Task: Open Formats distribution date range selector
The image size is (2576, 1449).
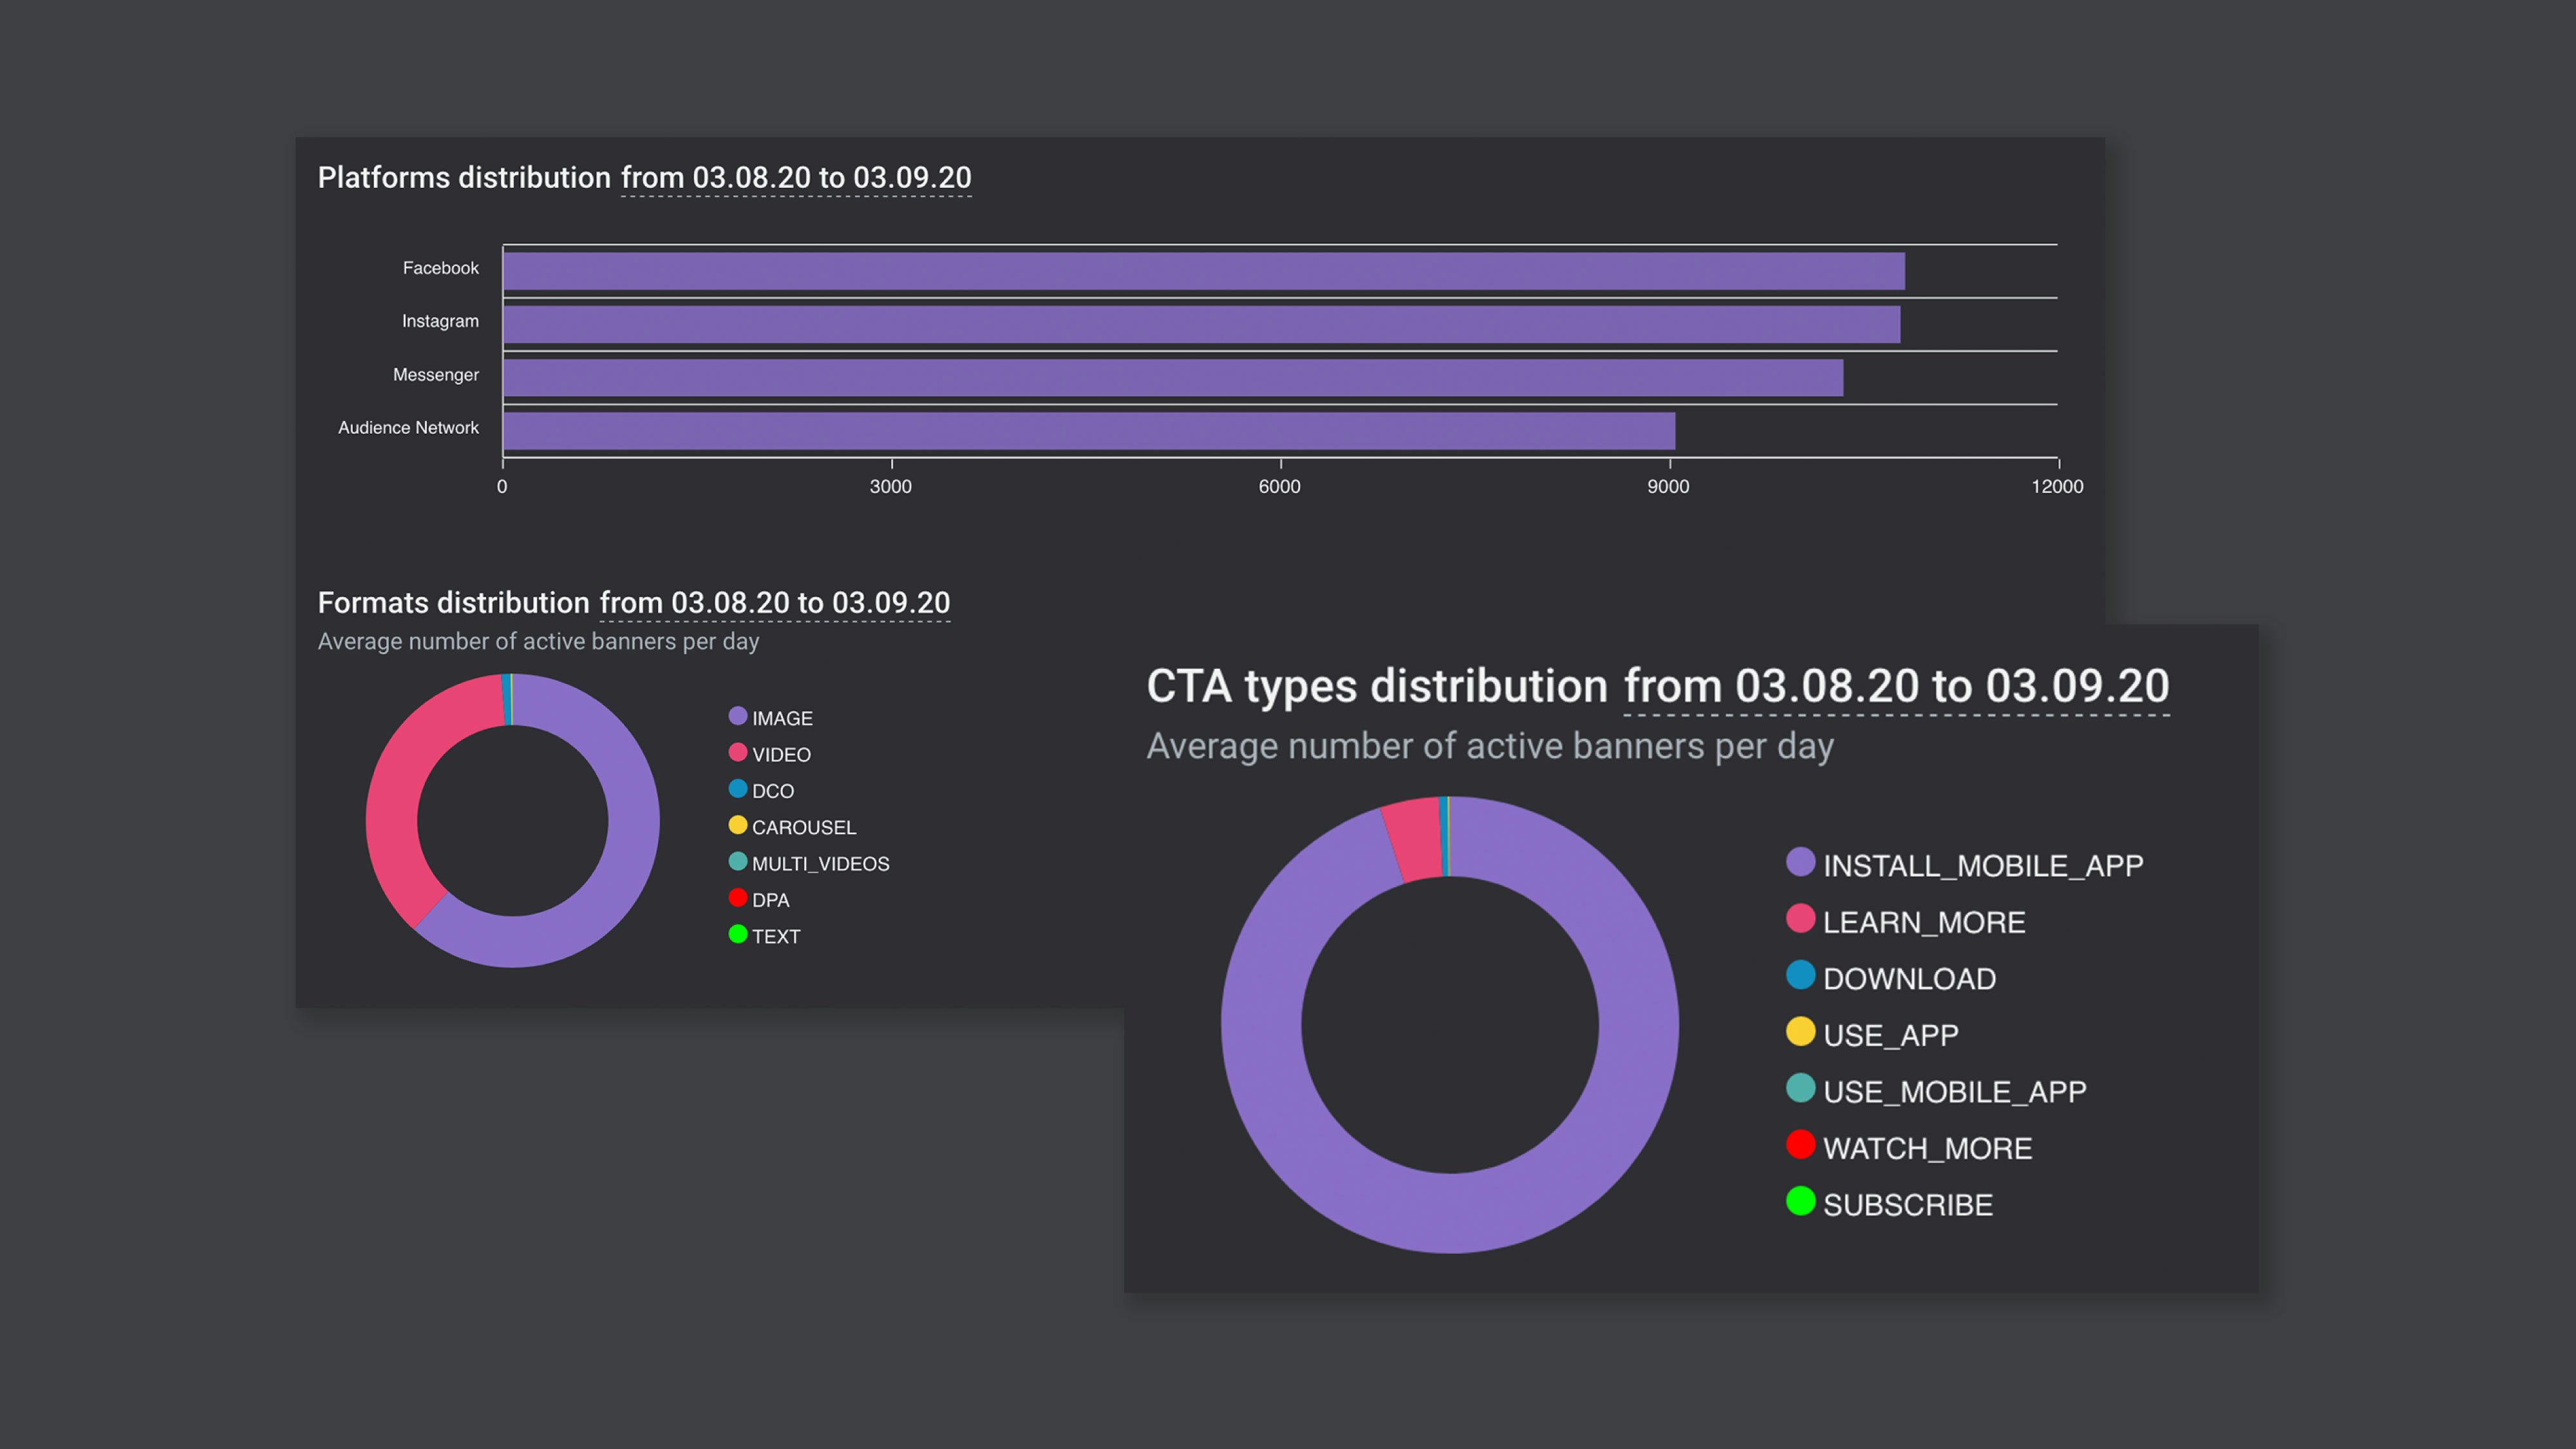Action: coord(774,603)
